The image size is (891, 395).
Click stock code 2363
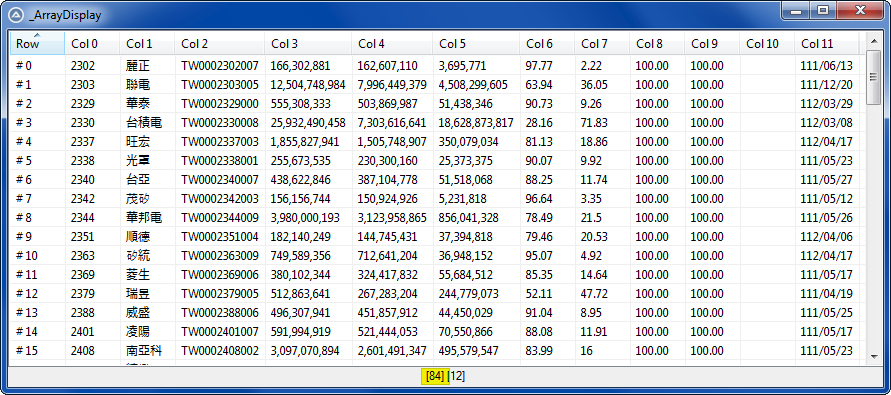(83, 256)
